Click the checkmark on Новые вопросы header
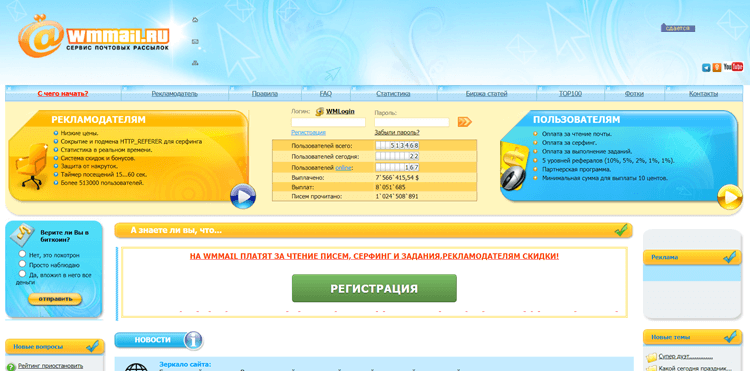 [x=92, y=346]
